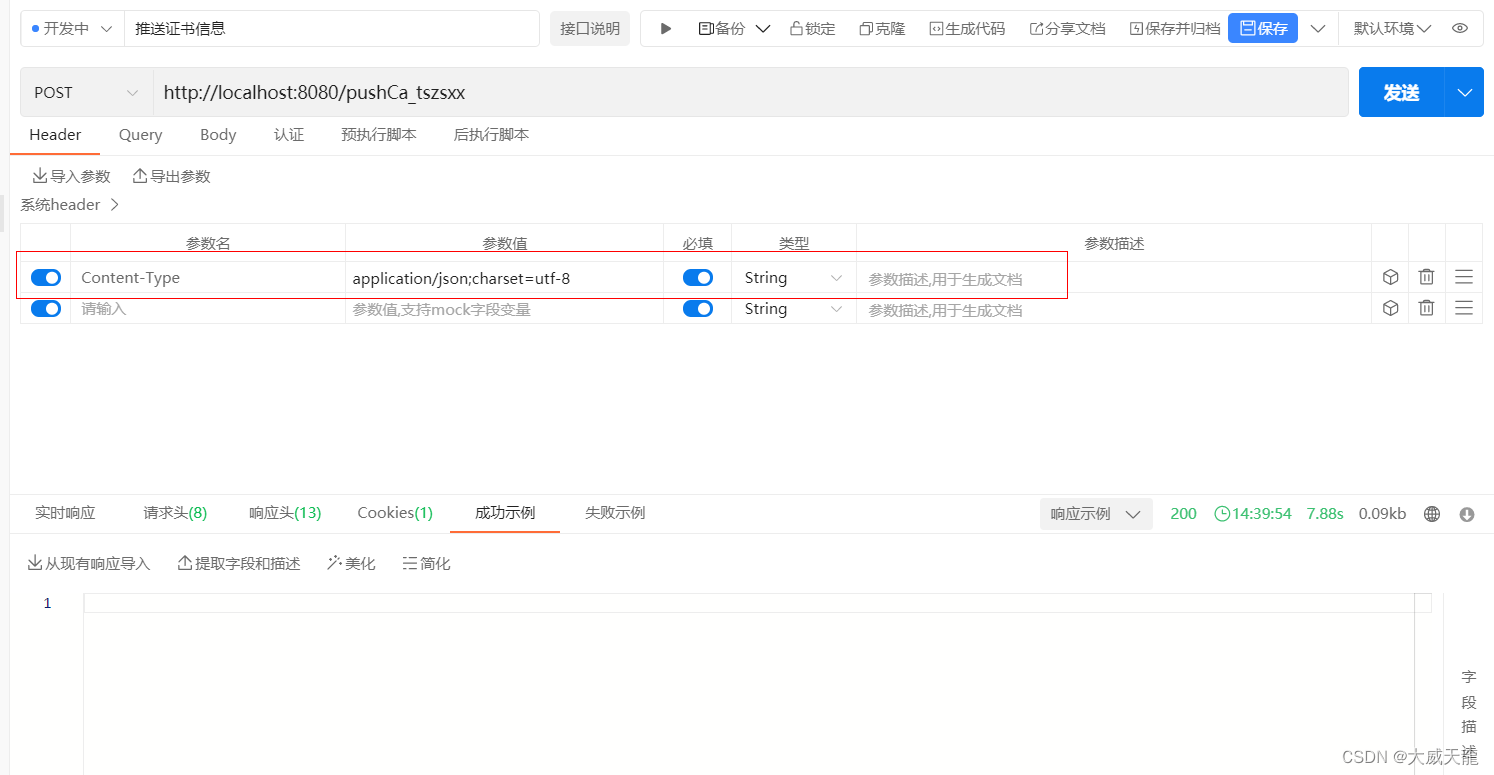Click the run play icon in toolbar

point(666,29)
